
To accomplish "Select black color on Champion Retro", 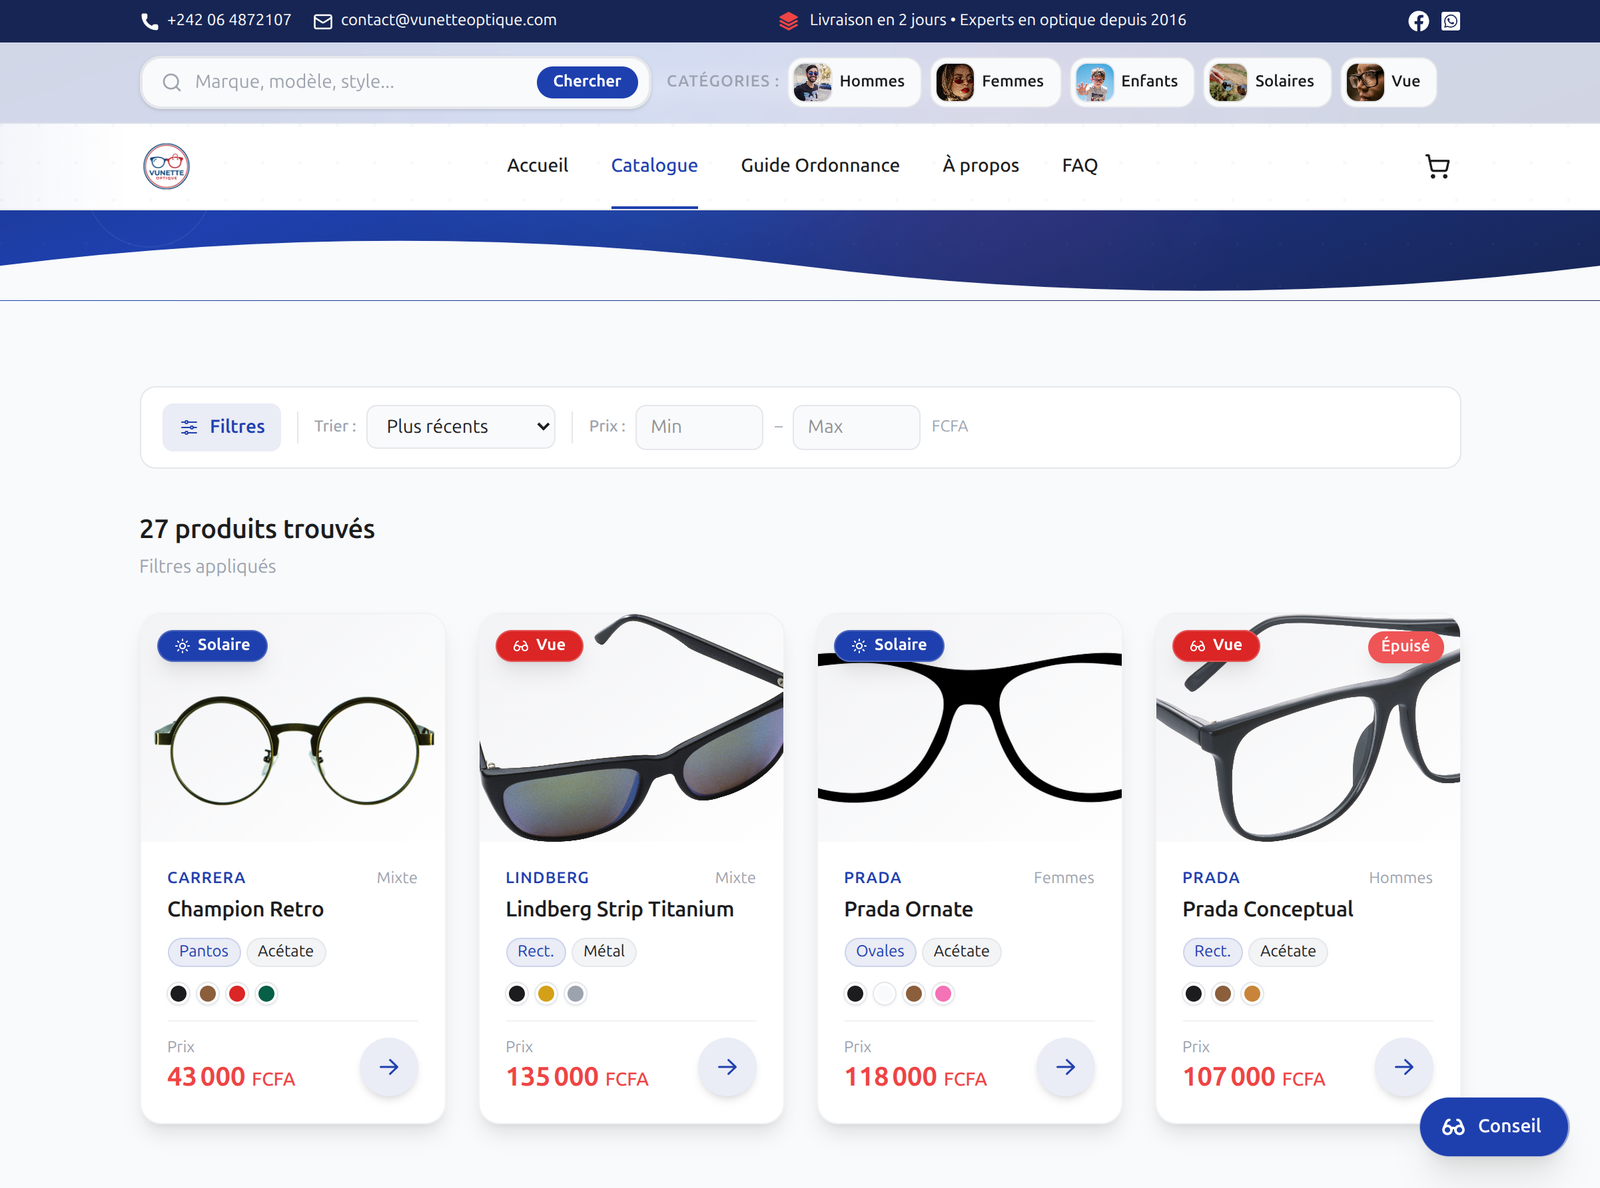I will pyautogui.click(x=178, y=994).
